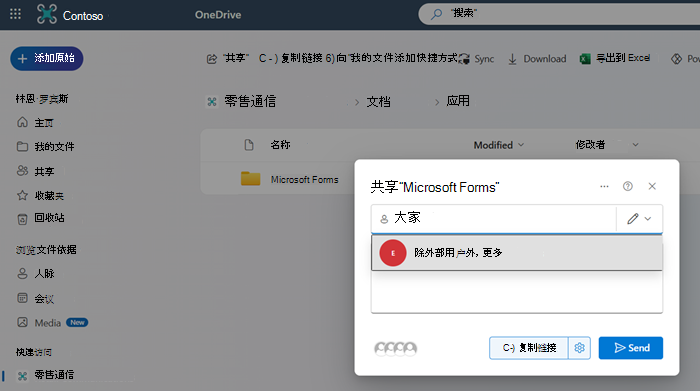
Task: Open the edit permission pencil dropdown
Action: [639, 218]
